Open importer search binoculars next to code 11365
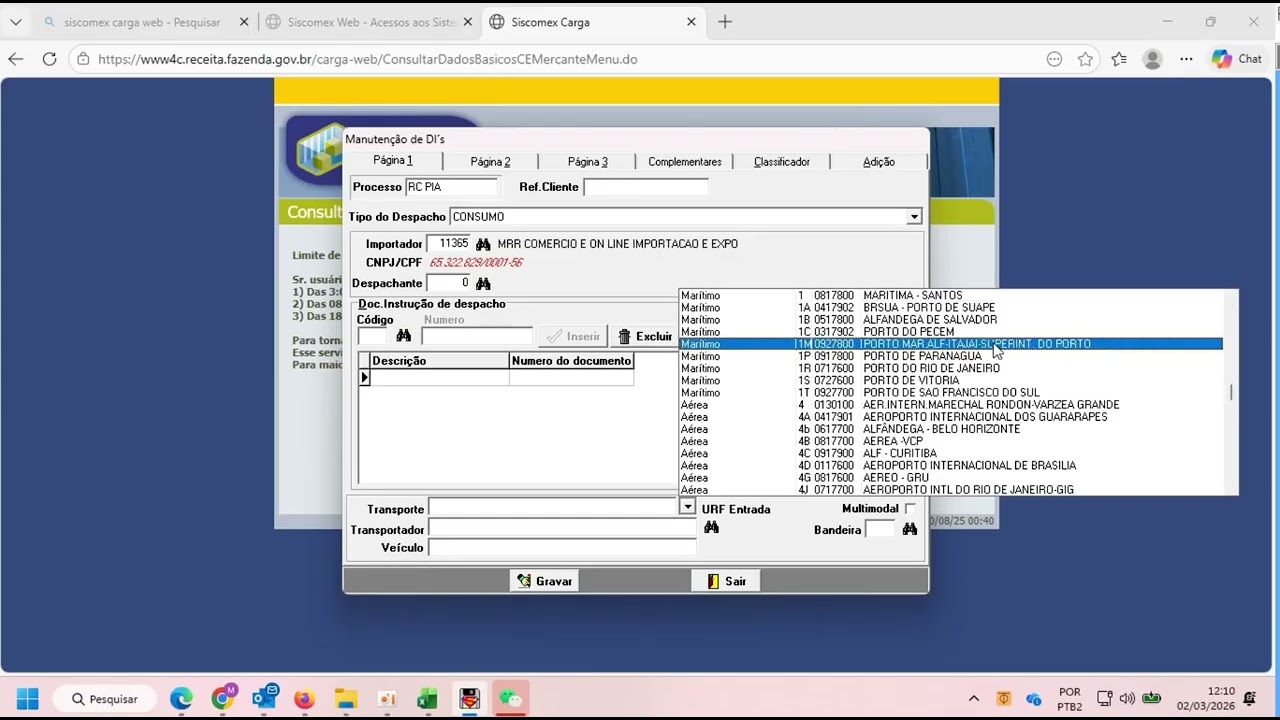The height and width of the screenshot is (720, 1280). coord(483,244)
